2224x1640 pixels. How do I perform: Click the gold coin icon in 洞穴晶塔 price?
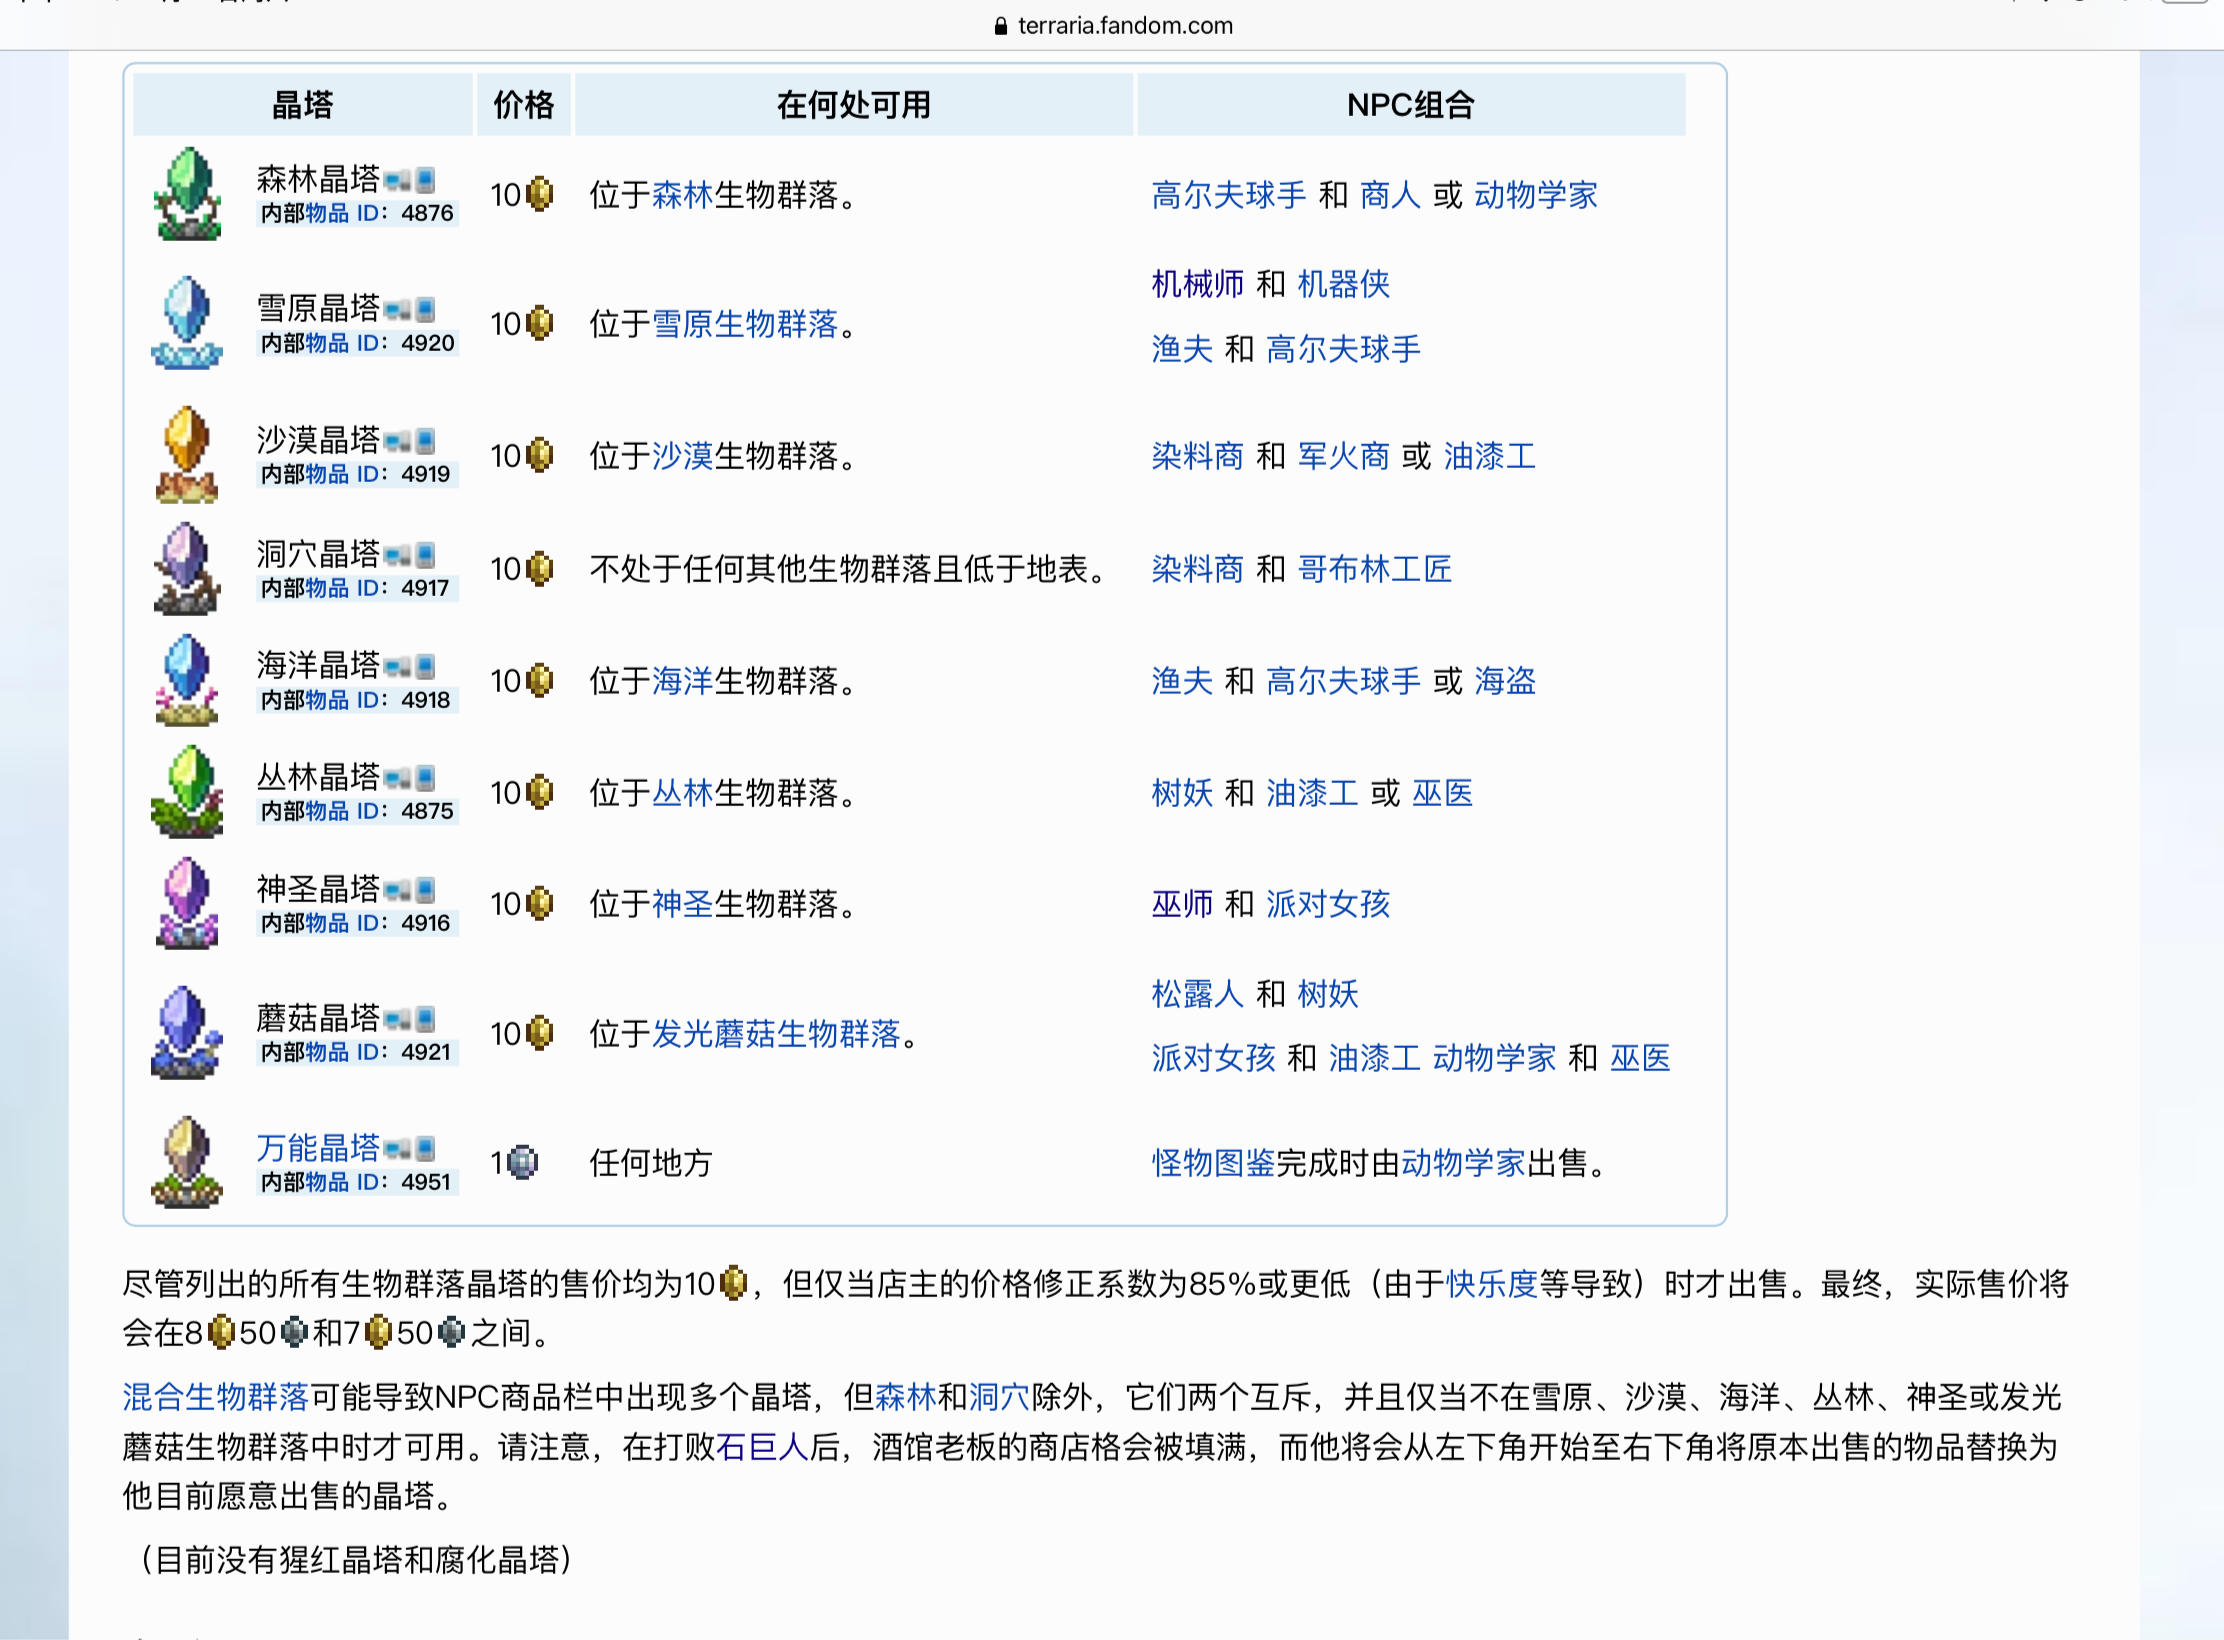click(x=540, y=568)
